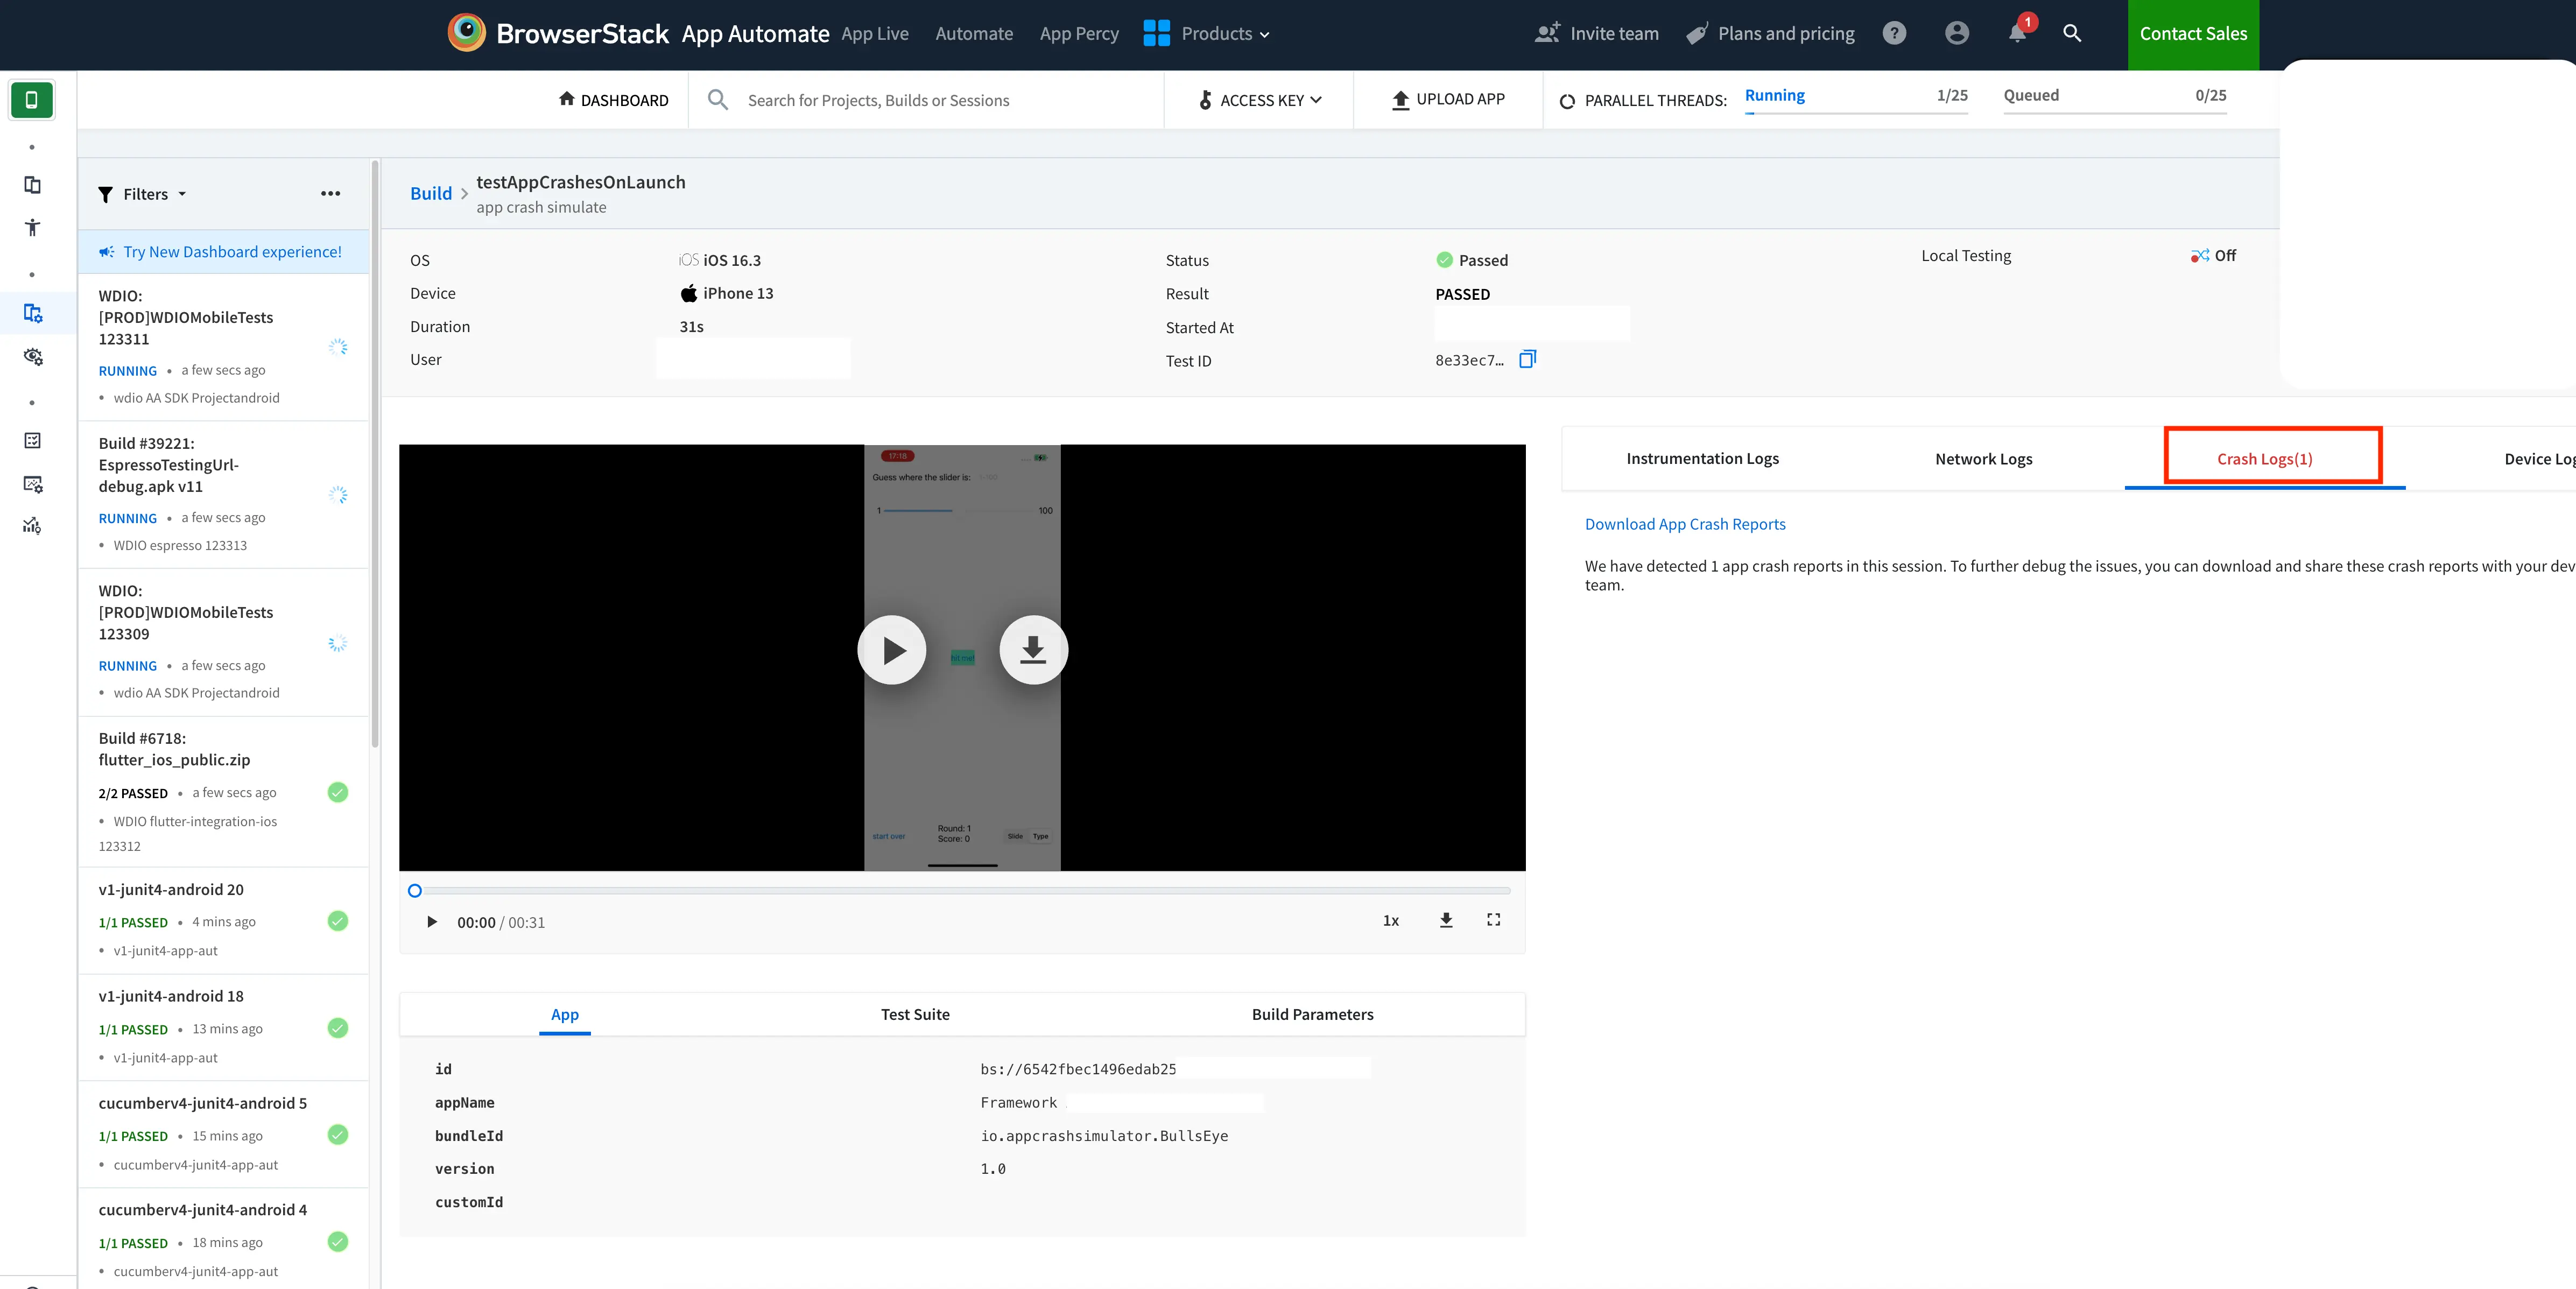
Task: Enter fullscreen video mode
Action: click(1493, 920)
